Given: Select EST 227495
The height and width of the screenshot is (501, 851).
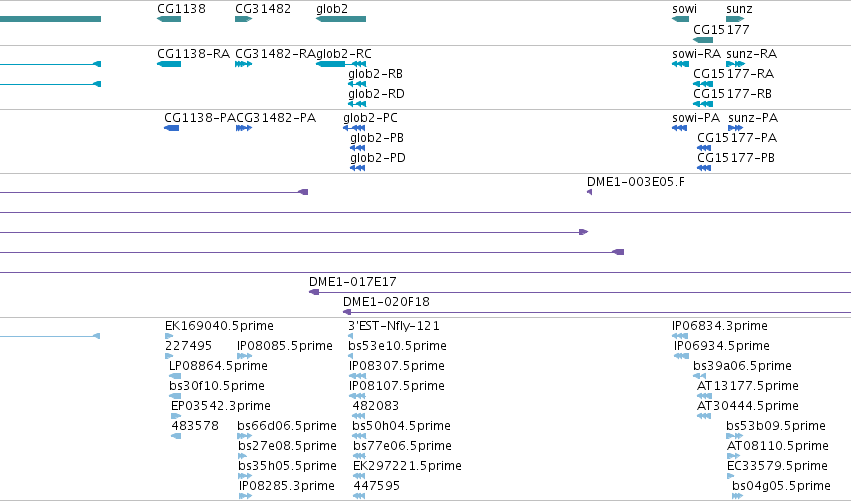Looking at the screenshot, I should 188,346.
